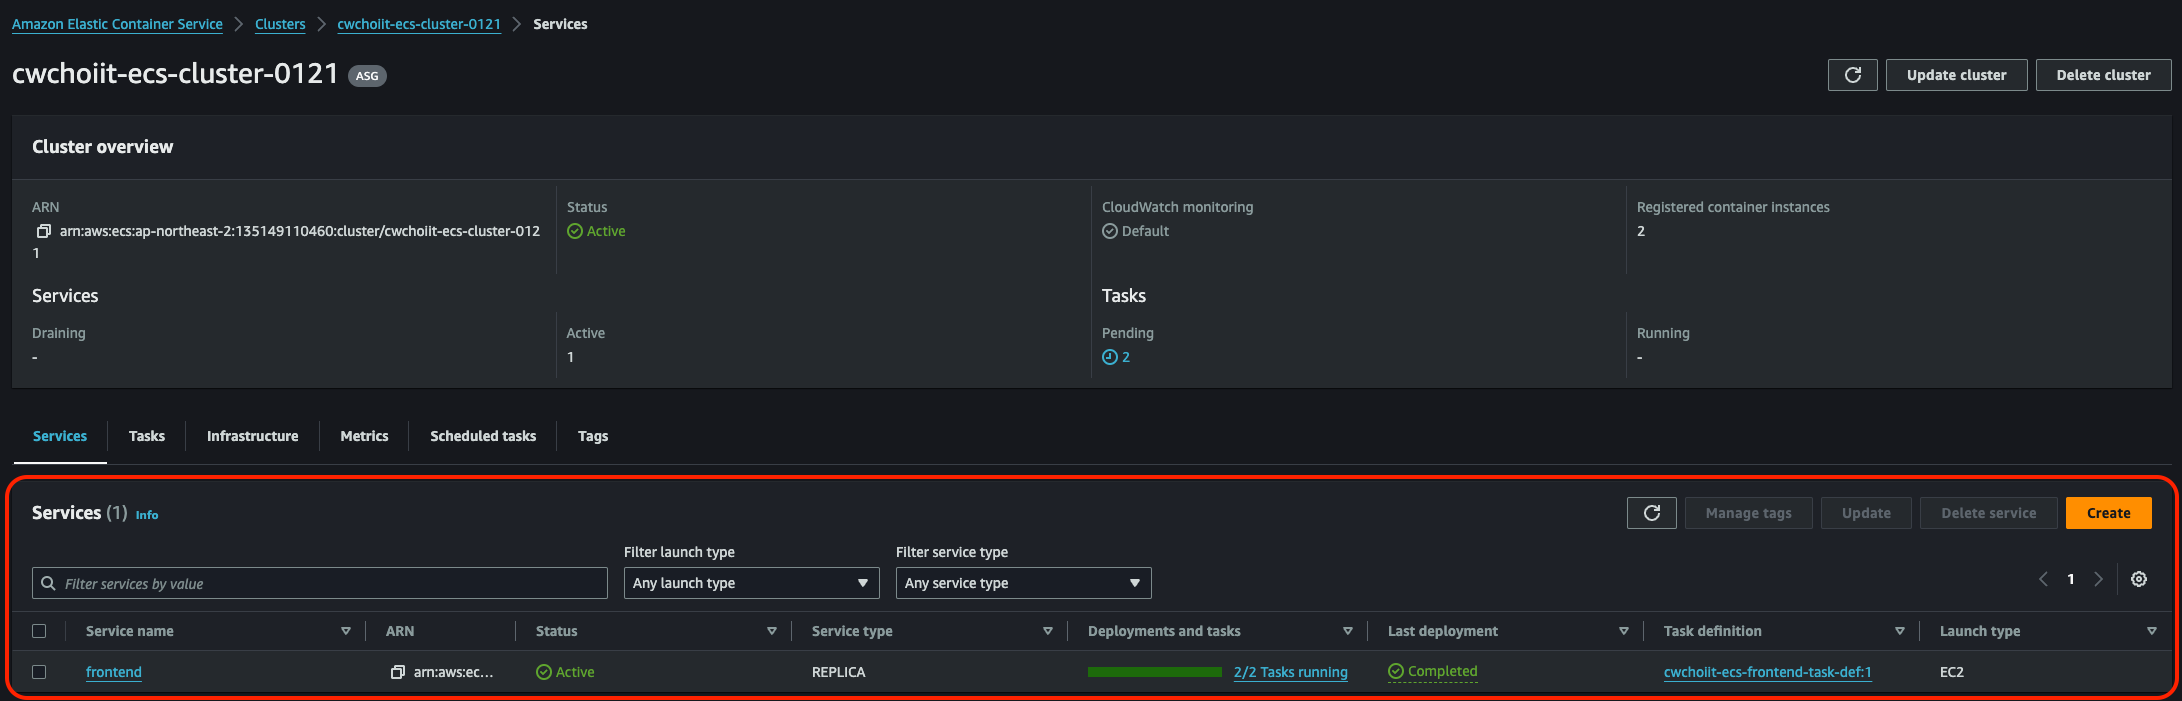The width and height of the screenshot is (2182, 701).
Task: Click the breadcrumb chevron after Clusters
Action: [x=321, y=24]
